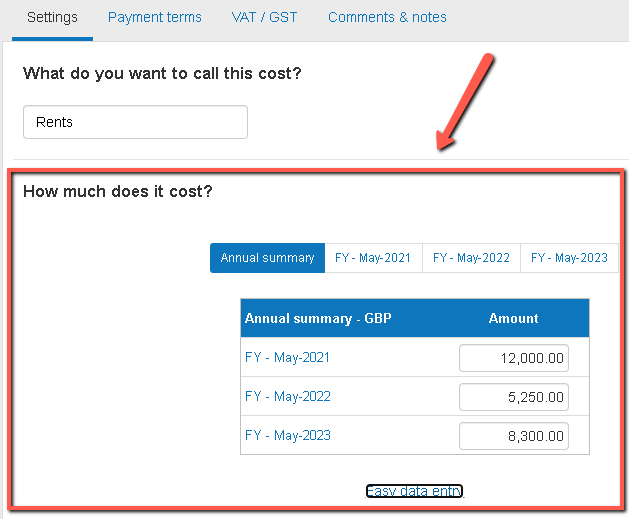Open FY - May-2021 link in summary table
Image resolution: width=629 pixels, height=519 pixels.
point(287,357)
